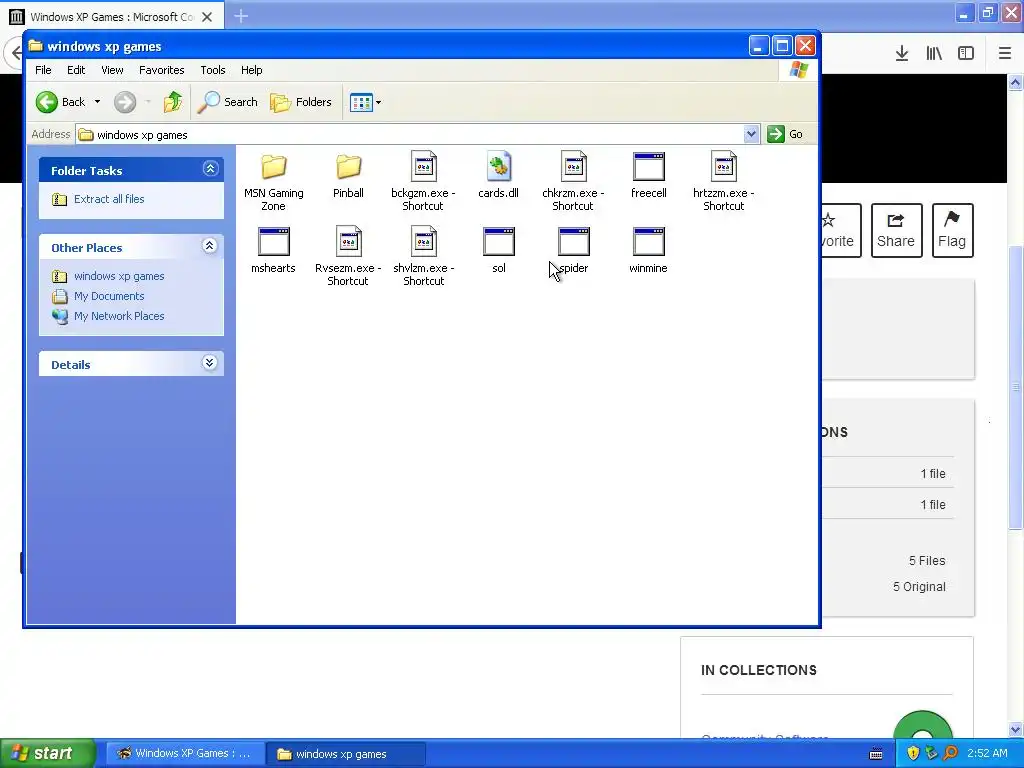Select chkrzm.exe shortcut file
Image resolution: width=1024 pixels, height=768 pixels.
573,182
